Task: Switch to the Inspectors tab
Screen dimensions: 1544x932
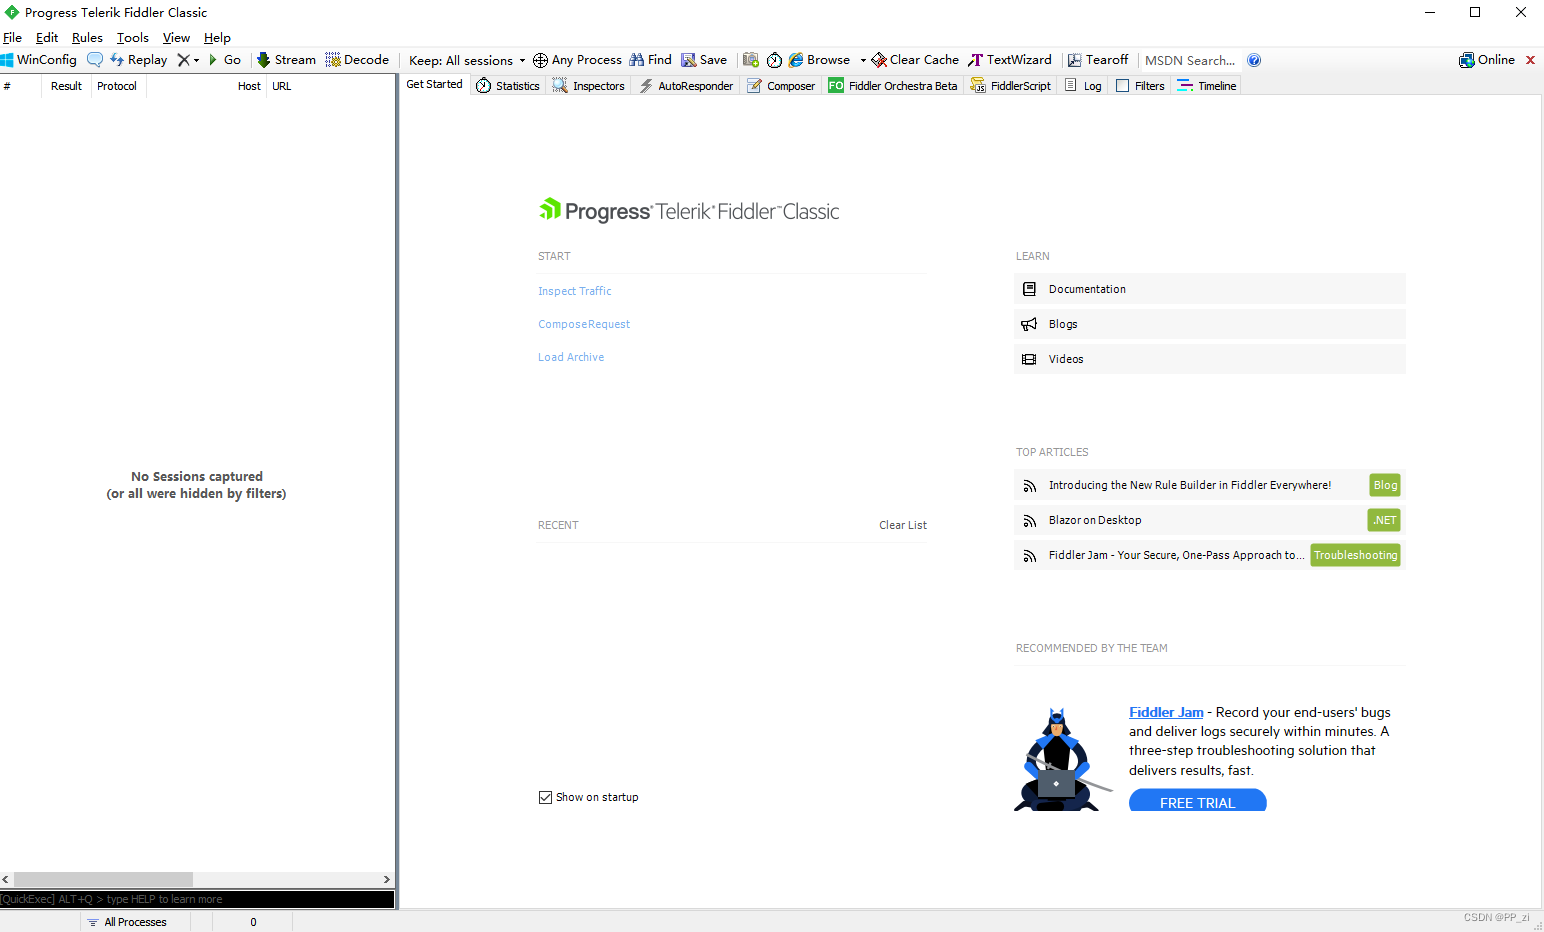Action: click(589, 86)
